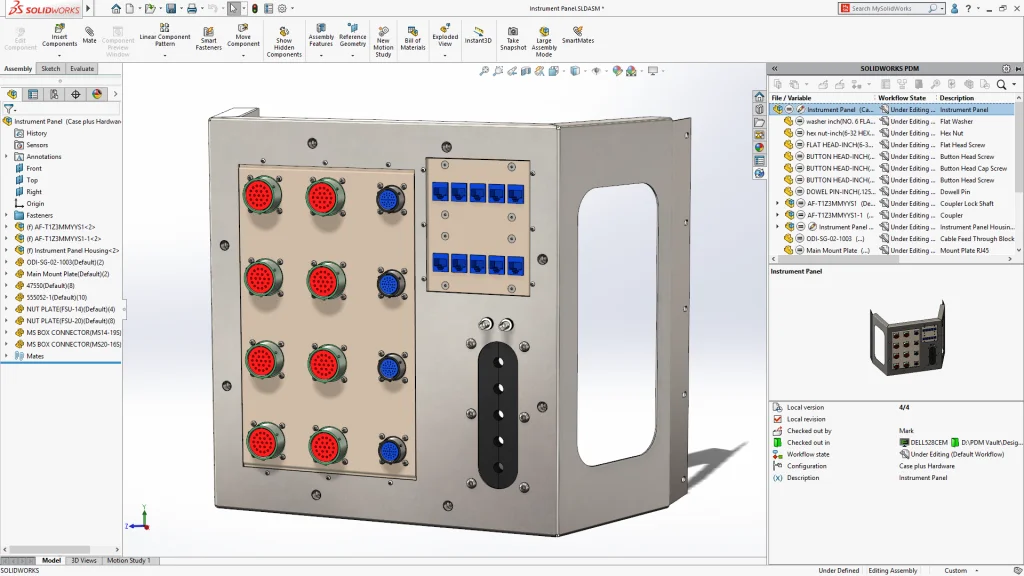Open the Exploded View dropdown arrow
The width and height of the screenshot is (1024, 576).
point(445,55)
